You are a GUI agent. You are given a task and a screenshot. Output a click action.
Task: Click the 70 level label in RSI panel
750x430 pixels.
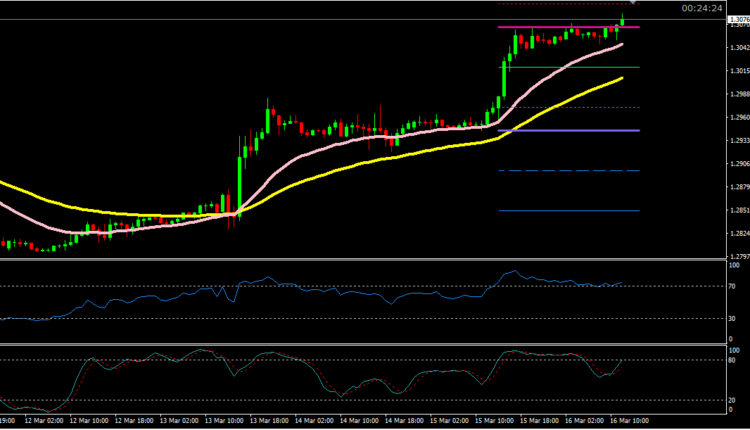tap(734, 287)
